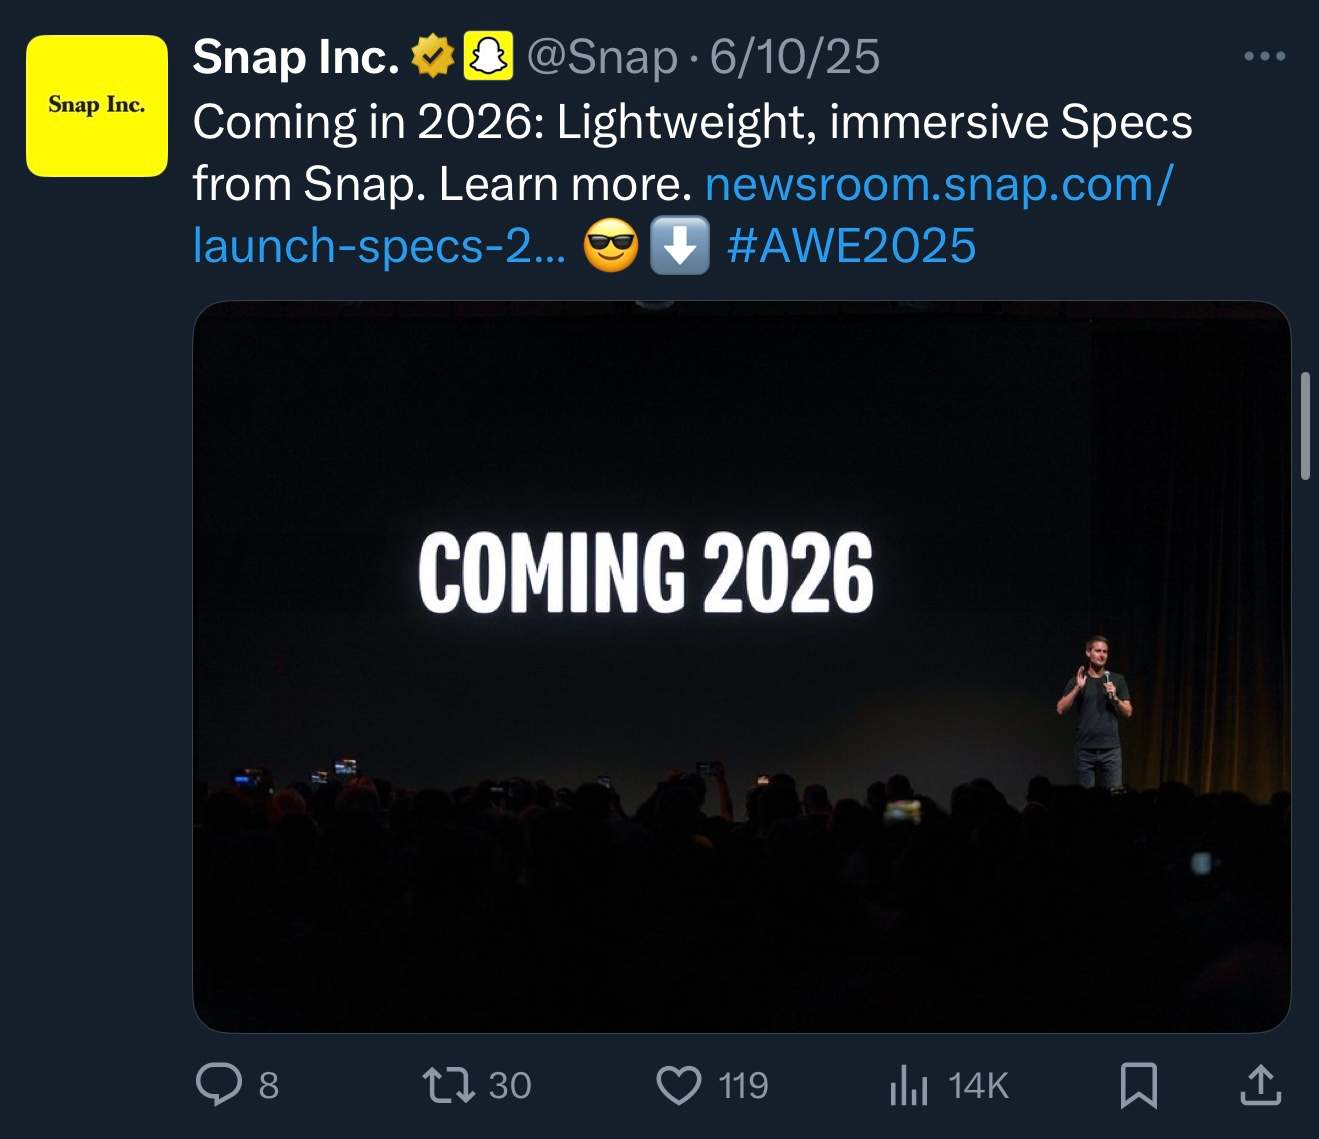Click the repost count number 30
The height and width of the screenshot is (1139, 1319).
pyautogui.click(x=510, y=1085)
